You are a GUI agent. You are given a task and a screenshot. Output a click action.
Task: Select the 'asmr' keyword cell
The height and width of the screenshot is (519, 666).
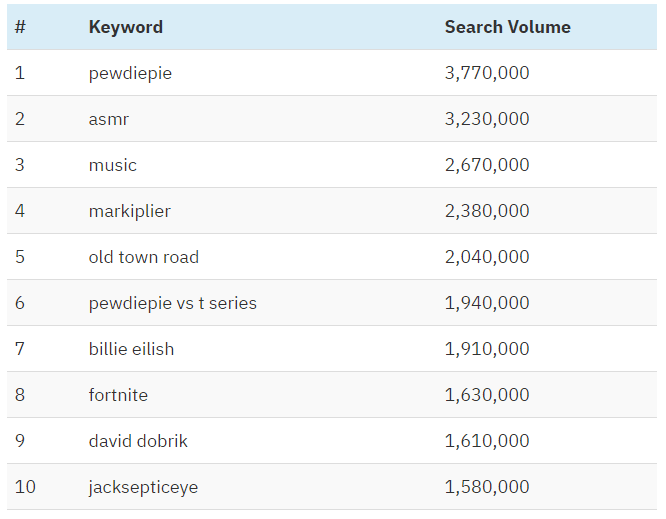click(x=109, y=119)
